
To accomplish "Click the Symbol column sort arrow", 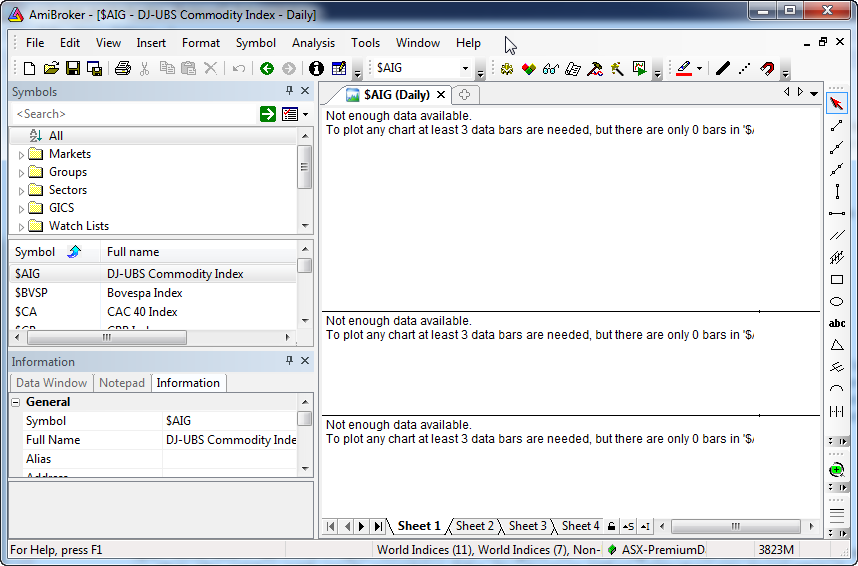I will pyautogui.click(x=74, y=252).
